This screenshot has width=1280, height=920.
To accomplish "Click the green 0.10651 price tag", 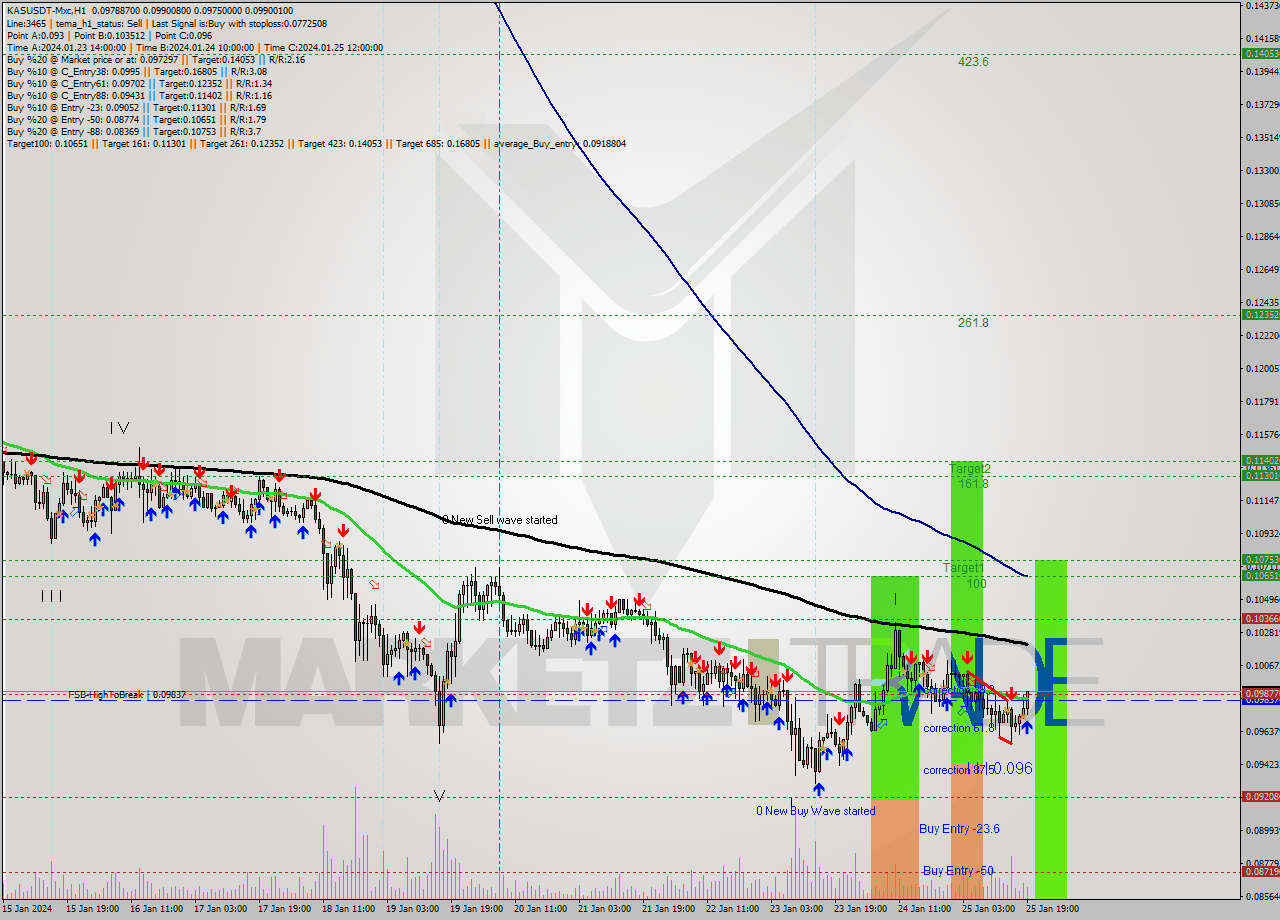I will click(x=1260, y=575).
